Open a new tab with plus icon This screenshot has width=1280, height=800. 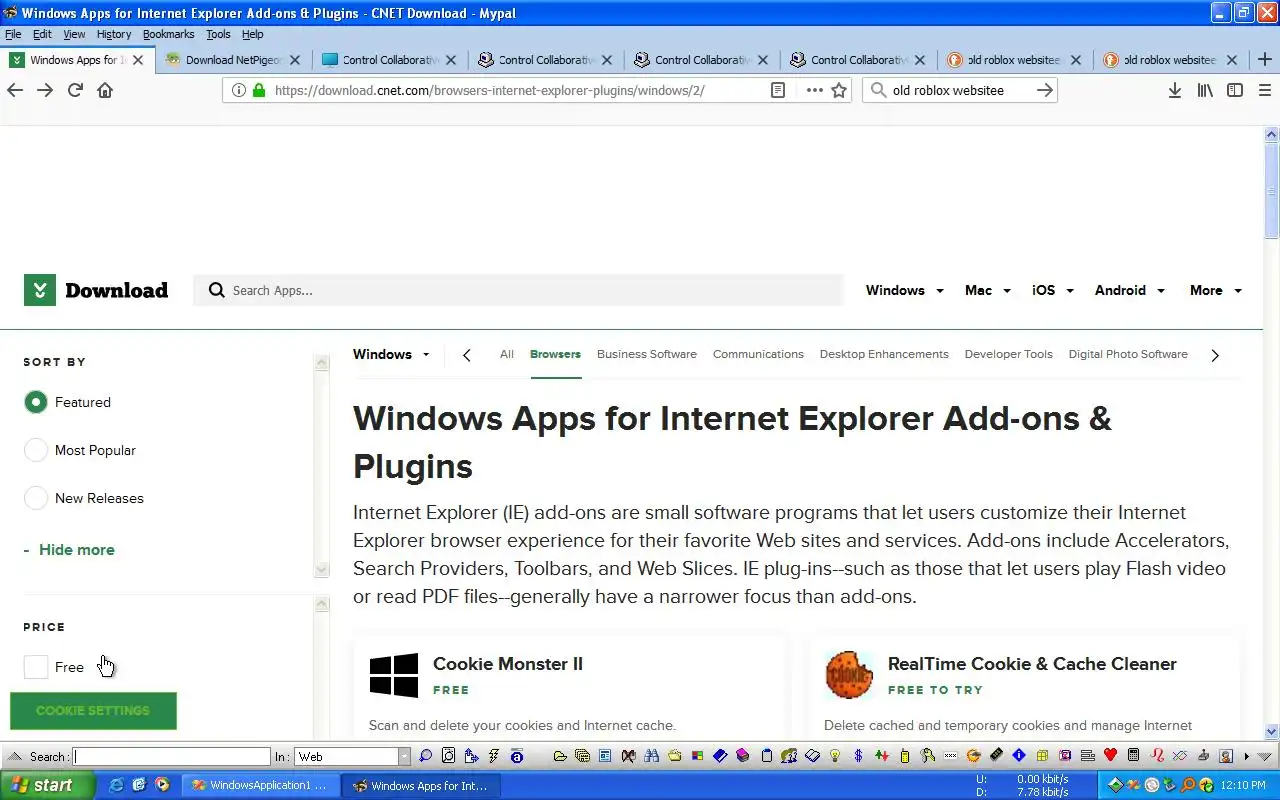point(1265,60)
